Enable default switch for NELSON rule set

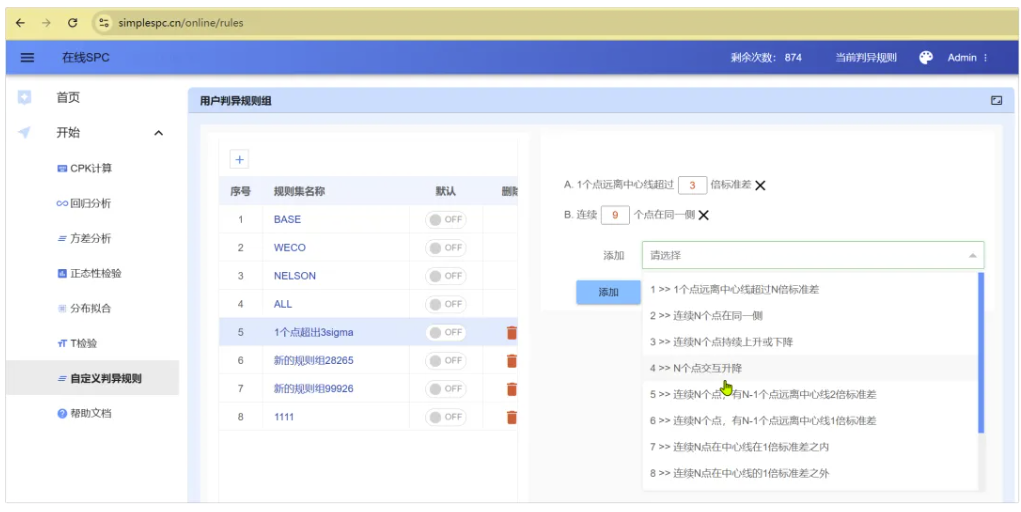tap(446, 276)
